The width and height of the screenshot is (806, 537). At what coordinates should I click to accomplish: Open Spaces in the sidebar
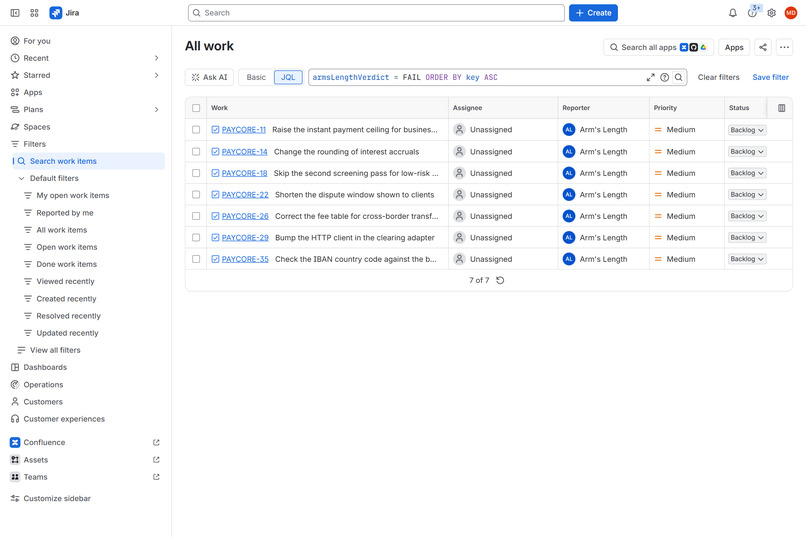point(85,127)
